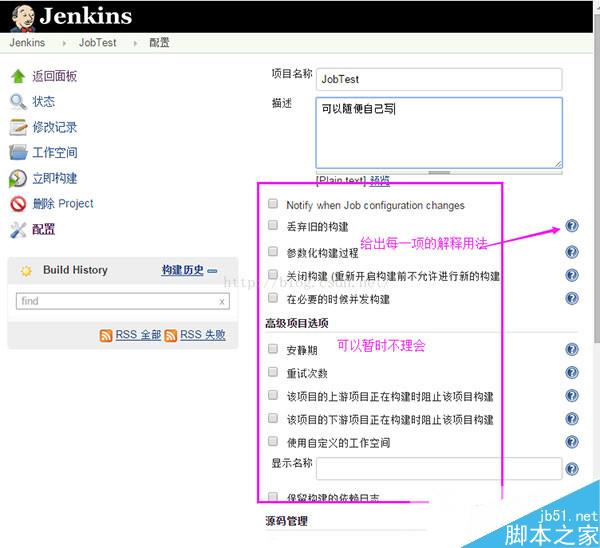Tick the 参数化构建过程 checkbox
Image resolution: width=600 pixels, height=548 pixels.
(x=273, y=251)
